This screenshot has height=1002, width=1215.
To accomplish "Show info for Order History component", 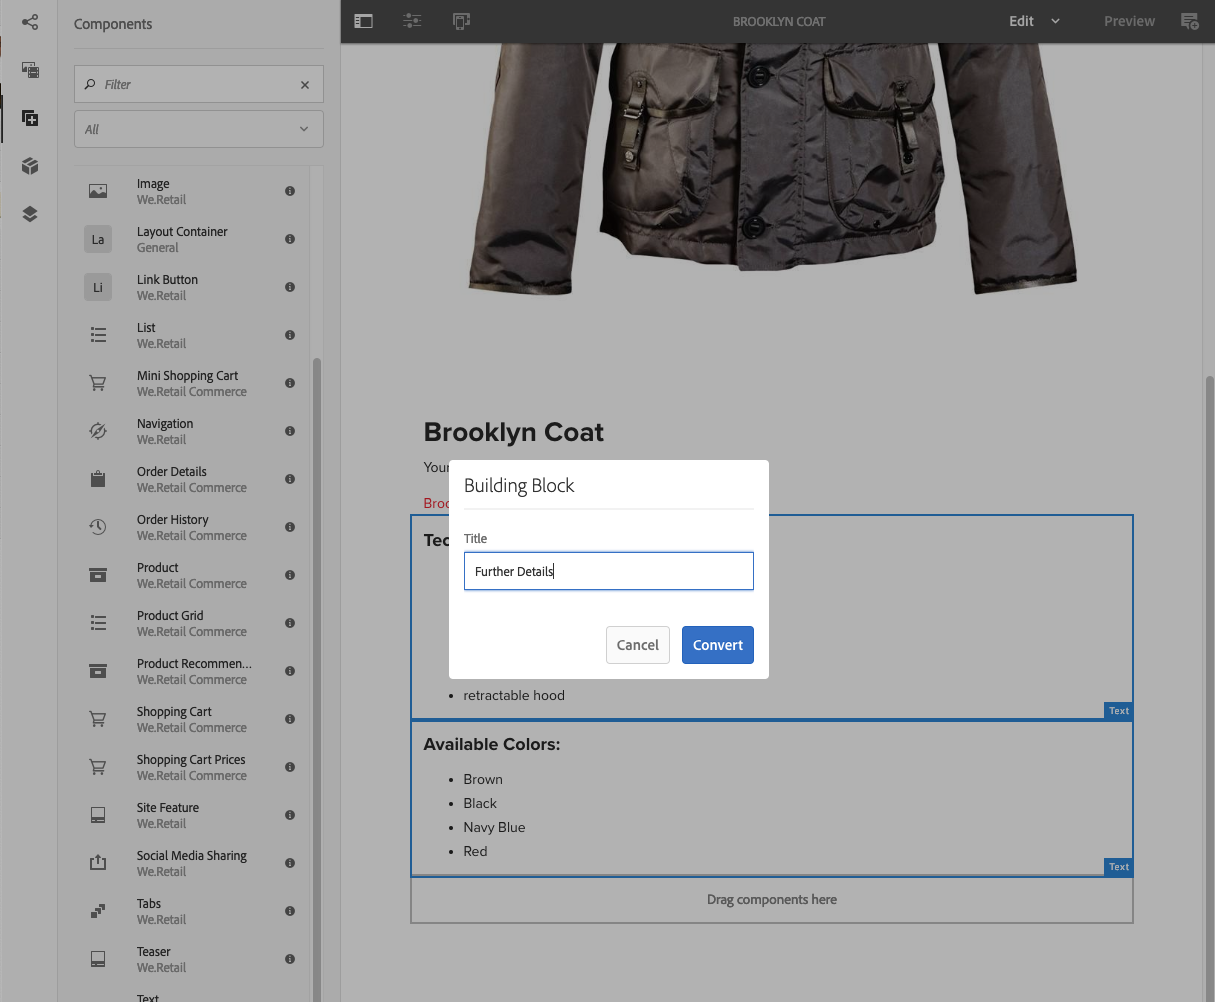I will pos(290,527).
